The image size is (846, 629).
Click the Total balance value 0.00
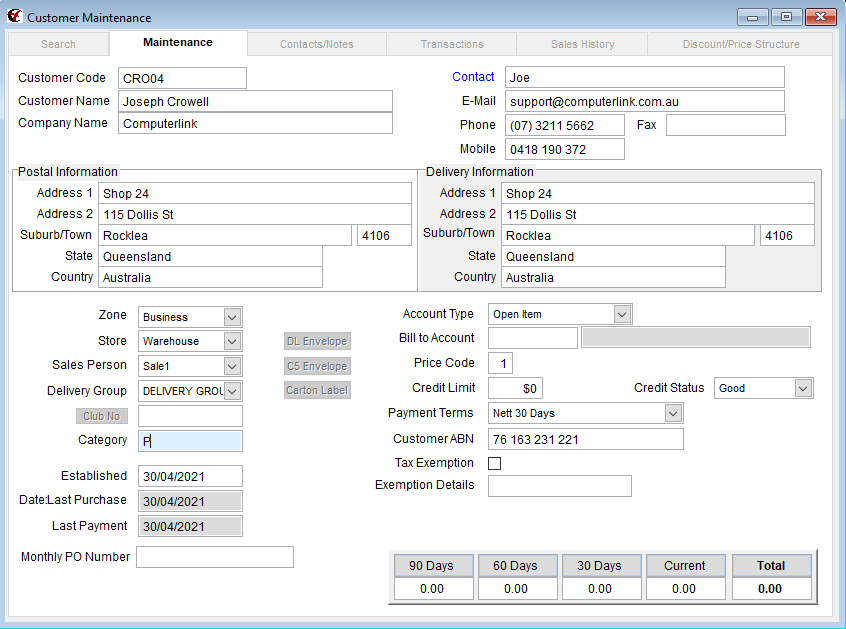[x=772, y=589]
